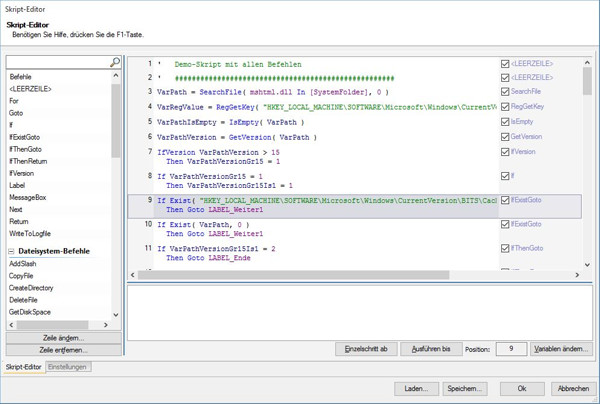Click the Speichern button
This screenshot has height=404, width=600.
pyautogui.click(x=465, y=389)
